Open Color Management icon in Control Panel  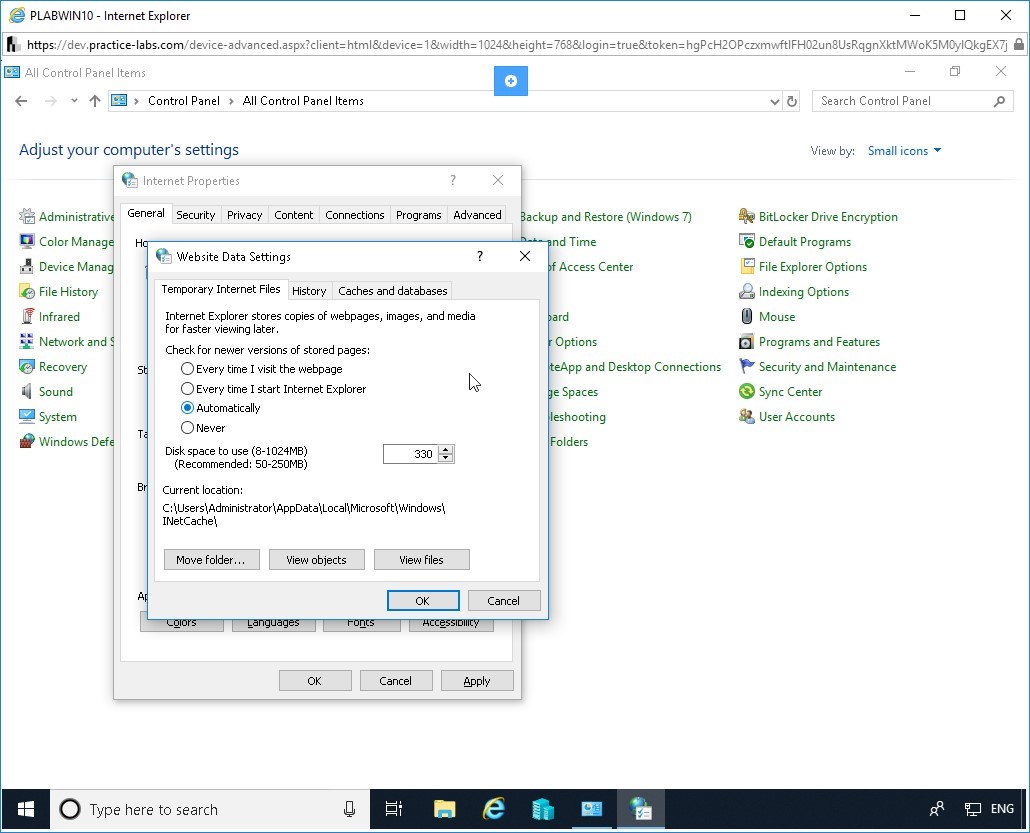click(27, 241)
